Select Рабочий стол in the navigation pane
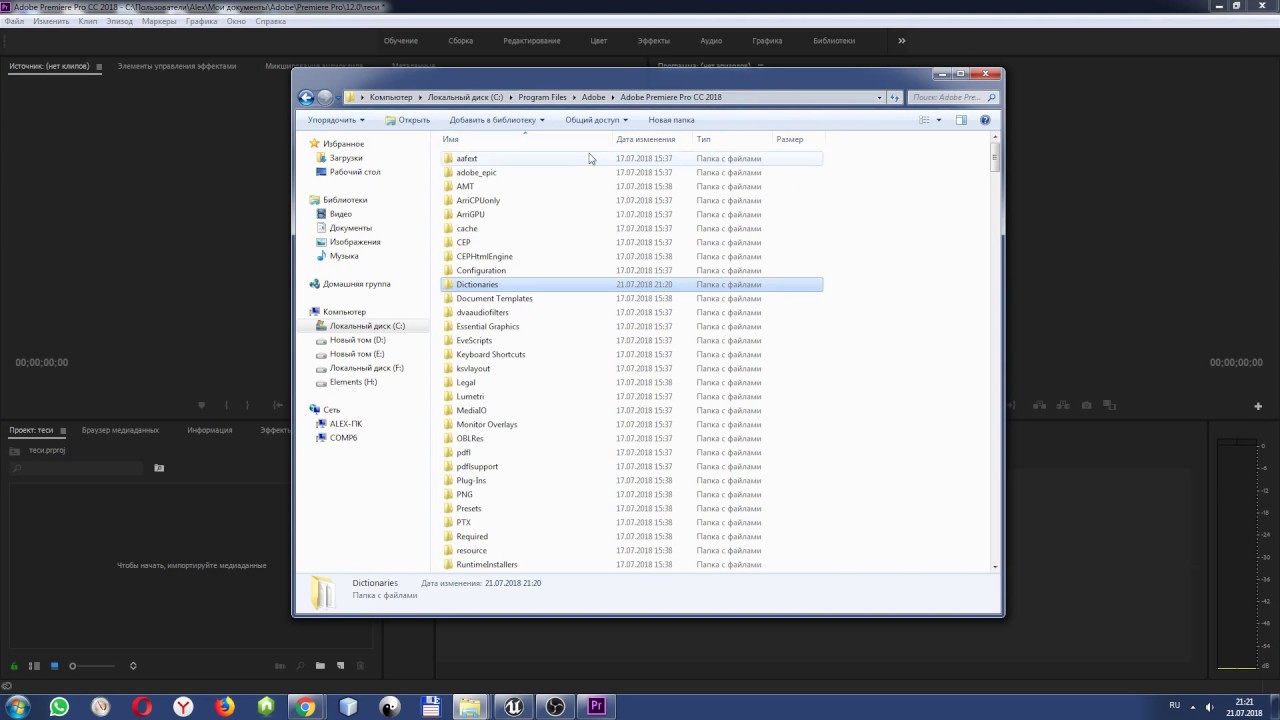 point(355,172)
